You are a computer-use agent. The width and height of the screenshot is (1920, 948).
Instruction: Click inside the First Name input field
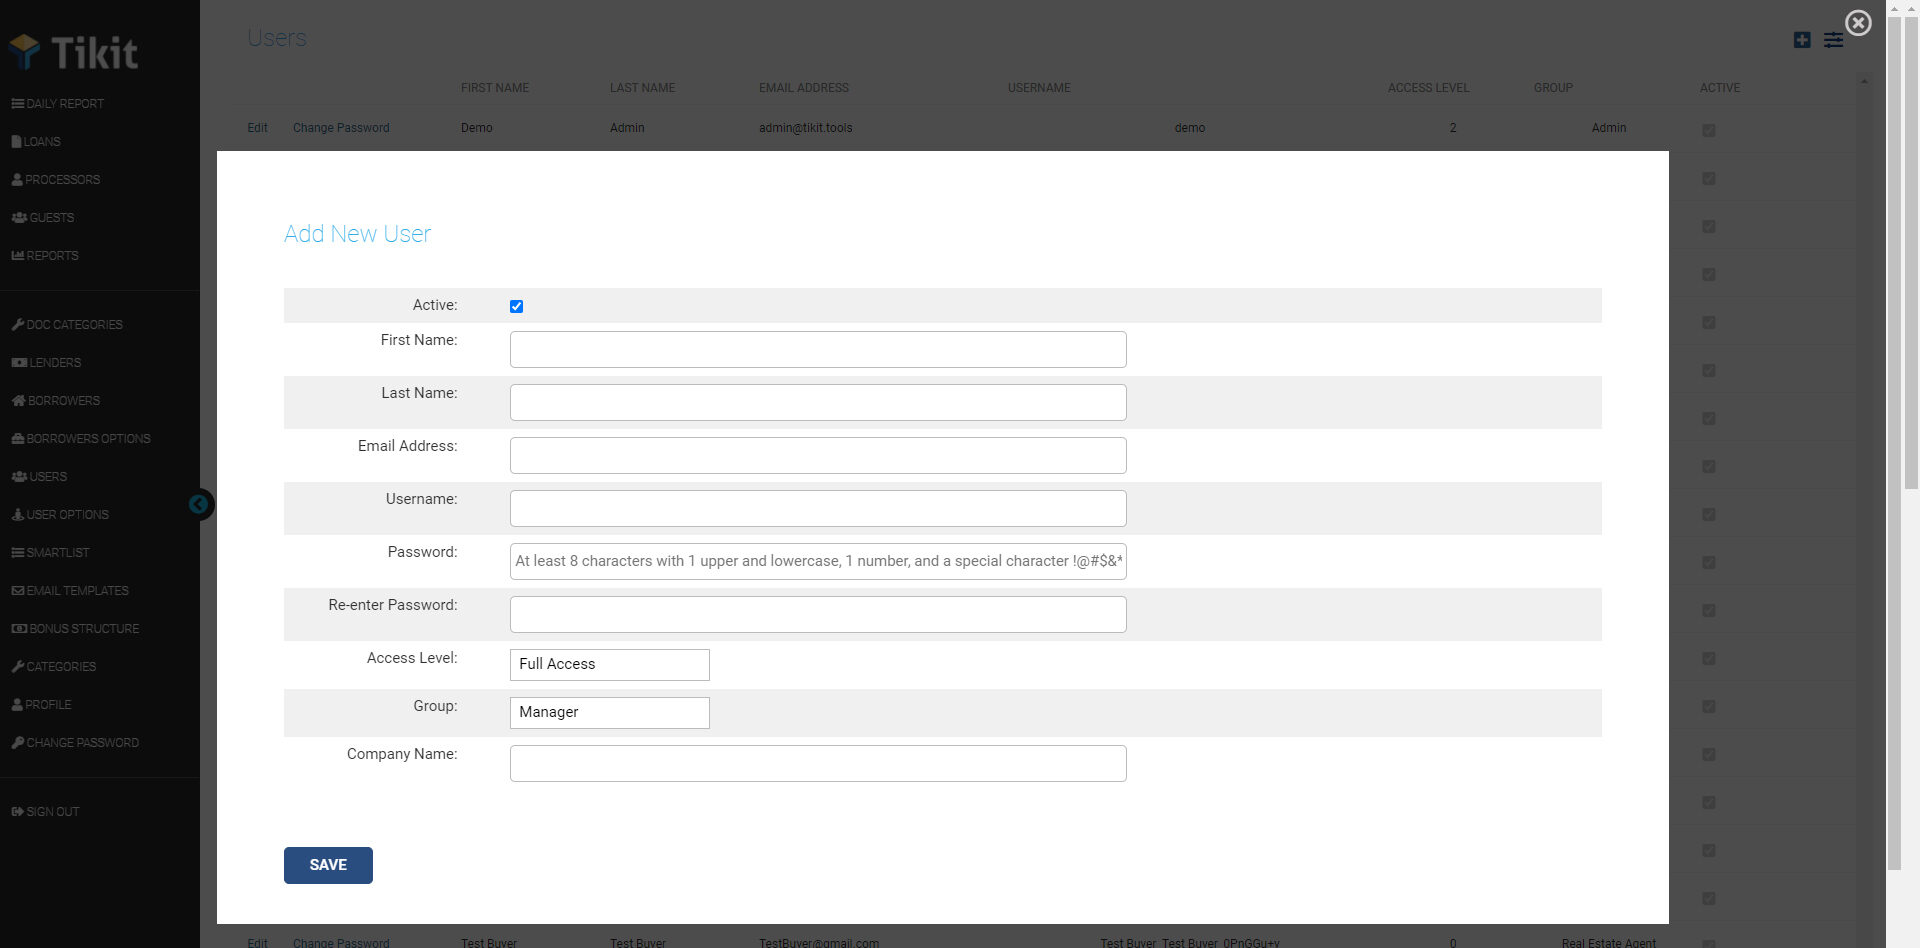817,349
